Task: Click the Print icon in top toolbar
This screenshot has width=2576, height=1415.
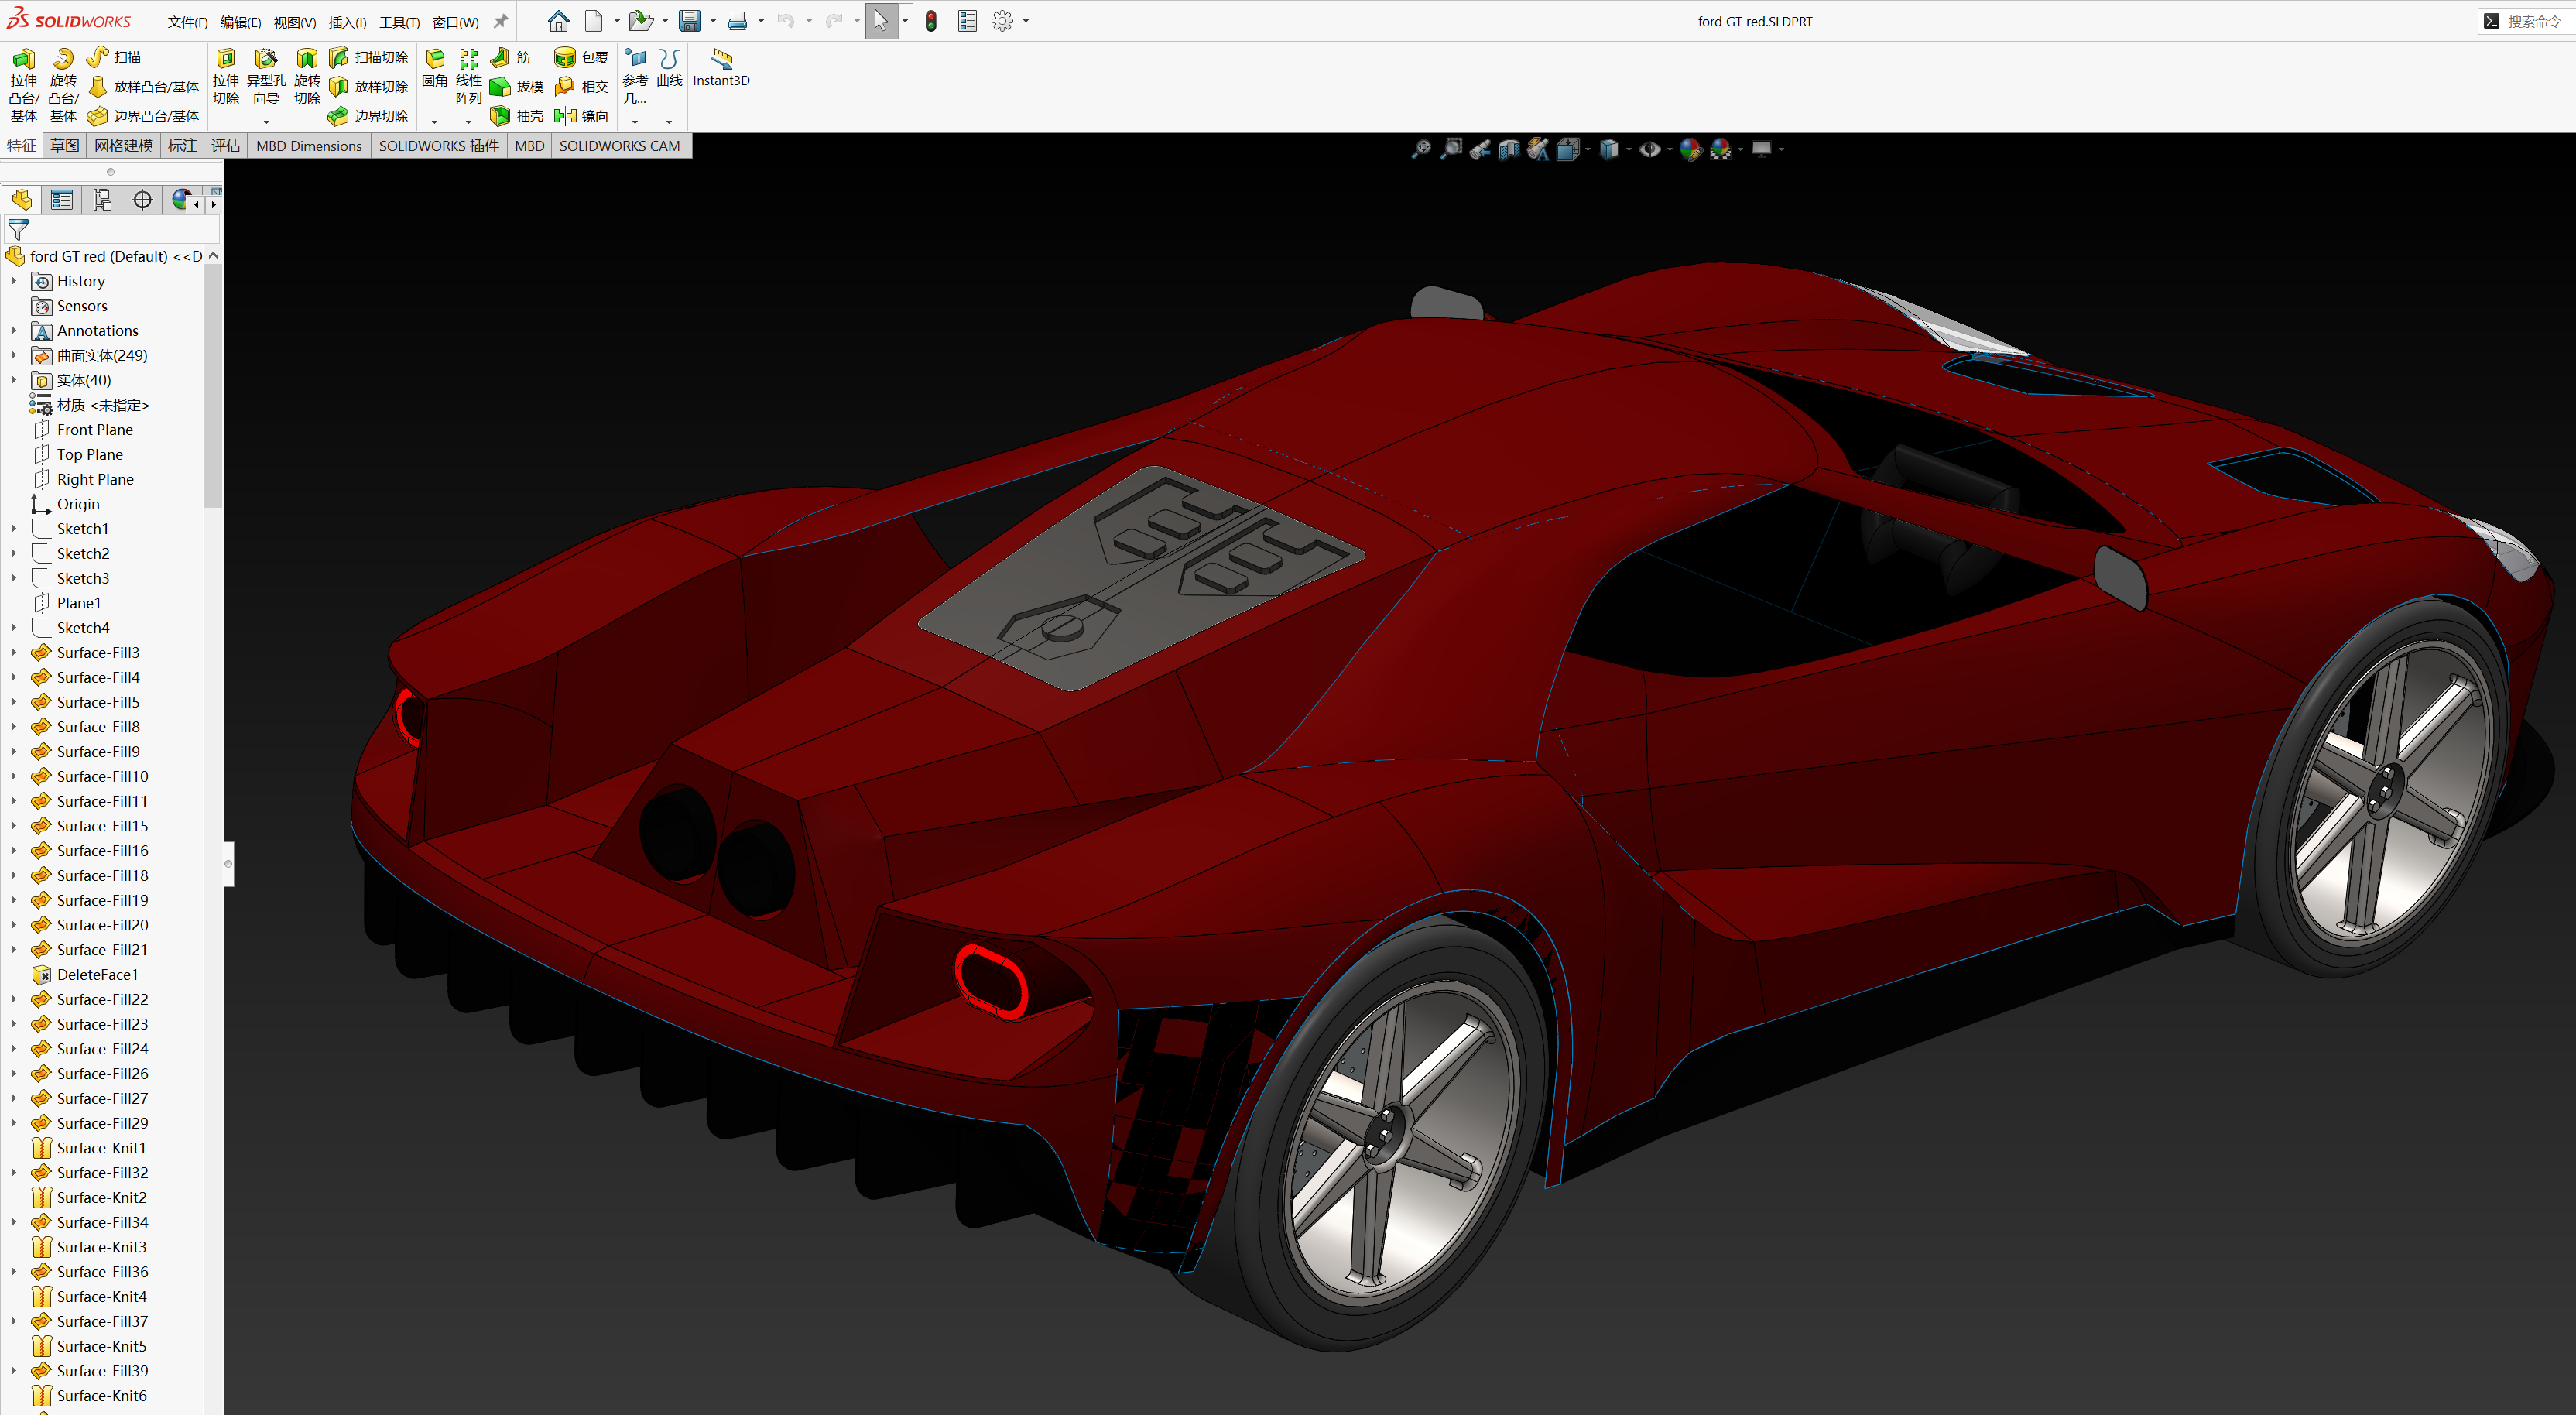Action: 738,21
